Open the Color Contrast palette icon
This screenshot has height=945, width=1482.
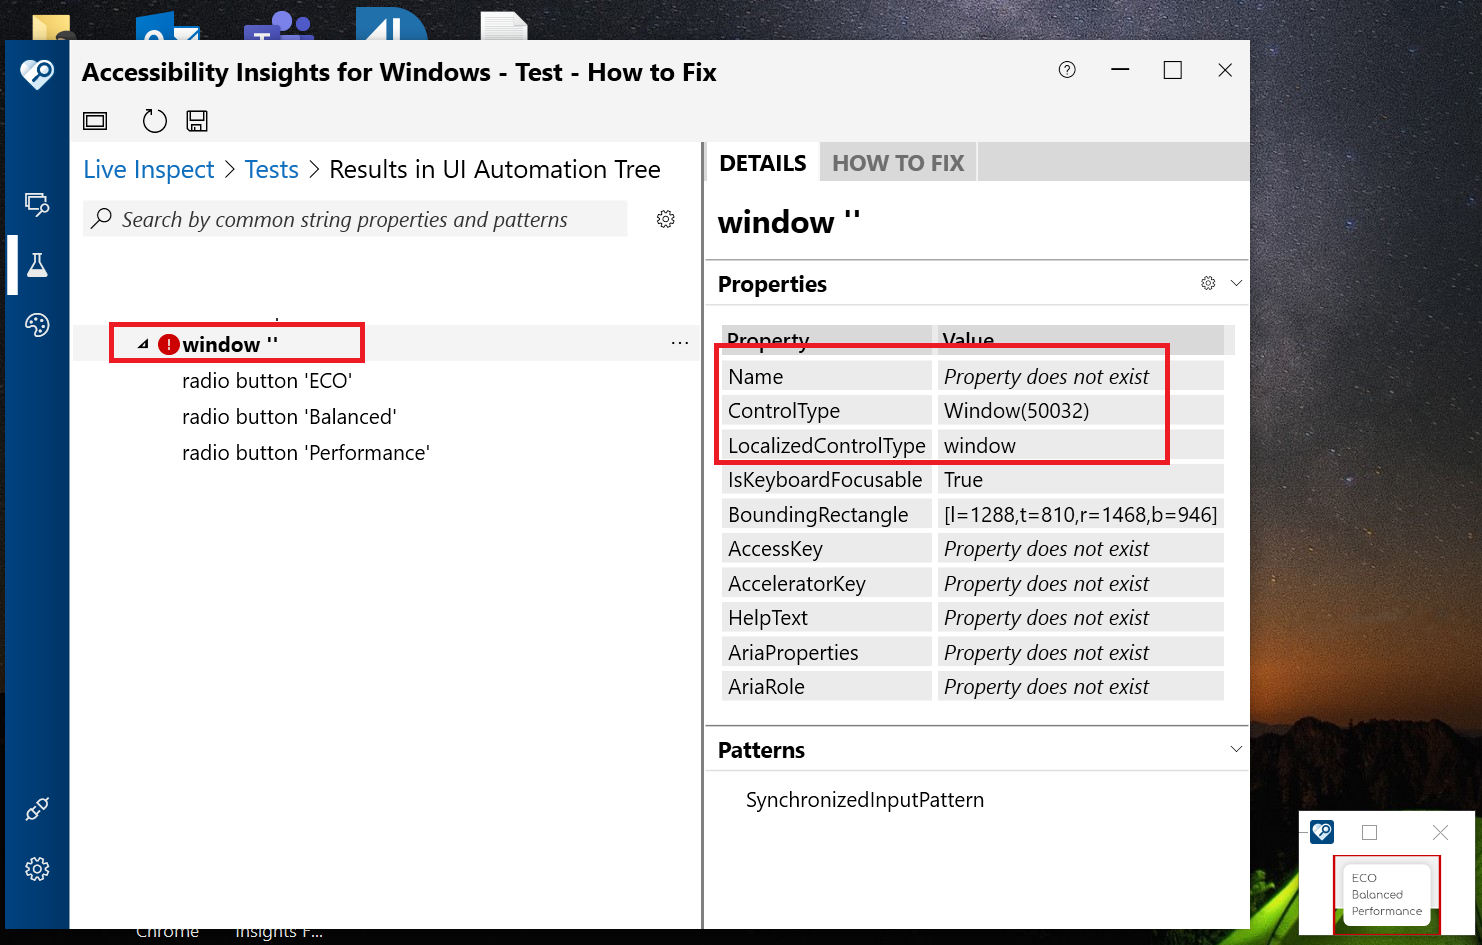point(37,324)
